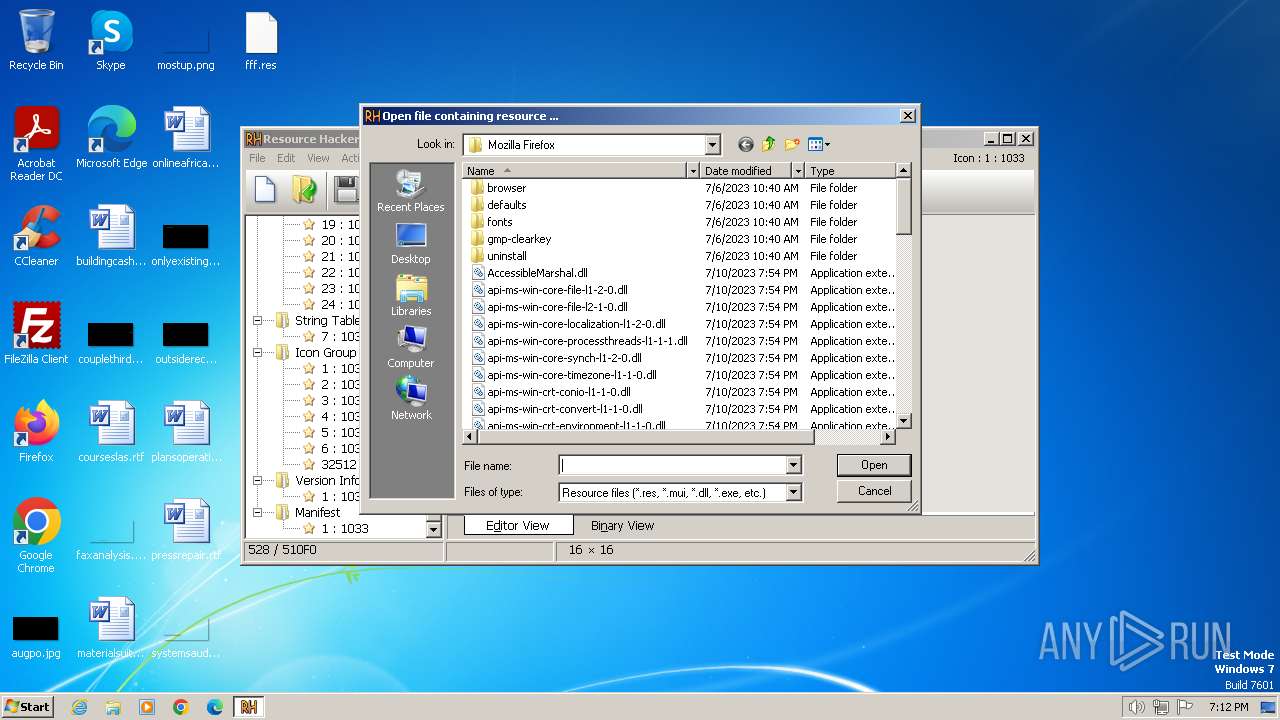
Task: Go back to last visited folder
Action: [x=746, y=145]
